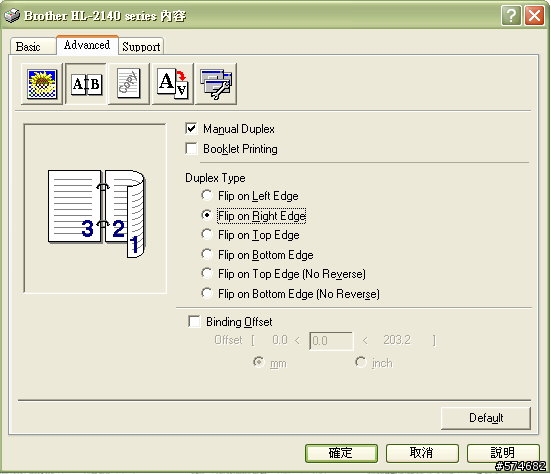
Task: Click the Default button
Action: 486,418
